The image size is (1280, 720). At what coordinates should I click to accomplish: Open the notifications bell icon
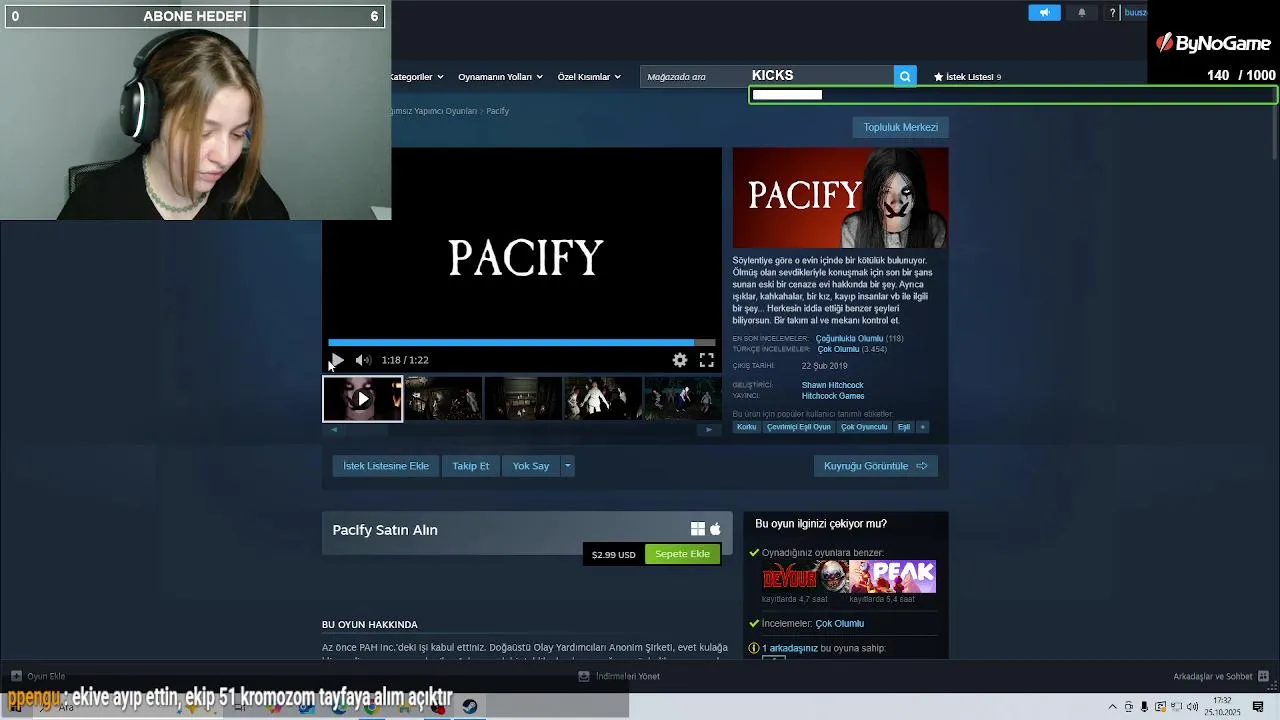point(1081,13)
